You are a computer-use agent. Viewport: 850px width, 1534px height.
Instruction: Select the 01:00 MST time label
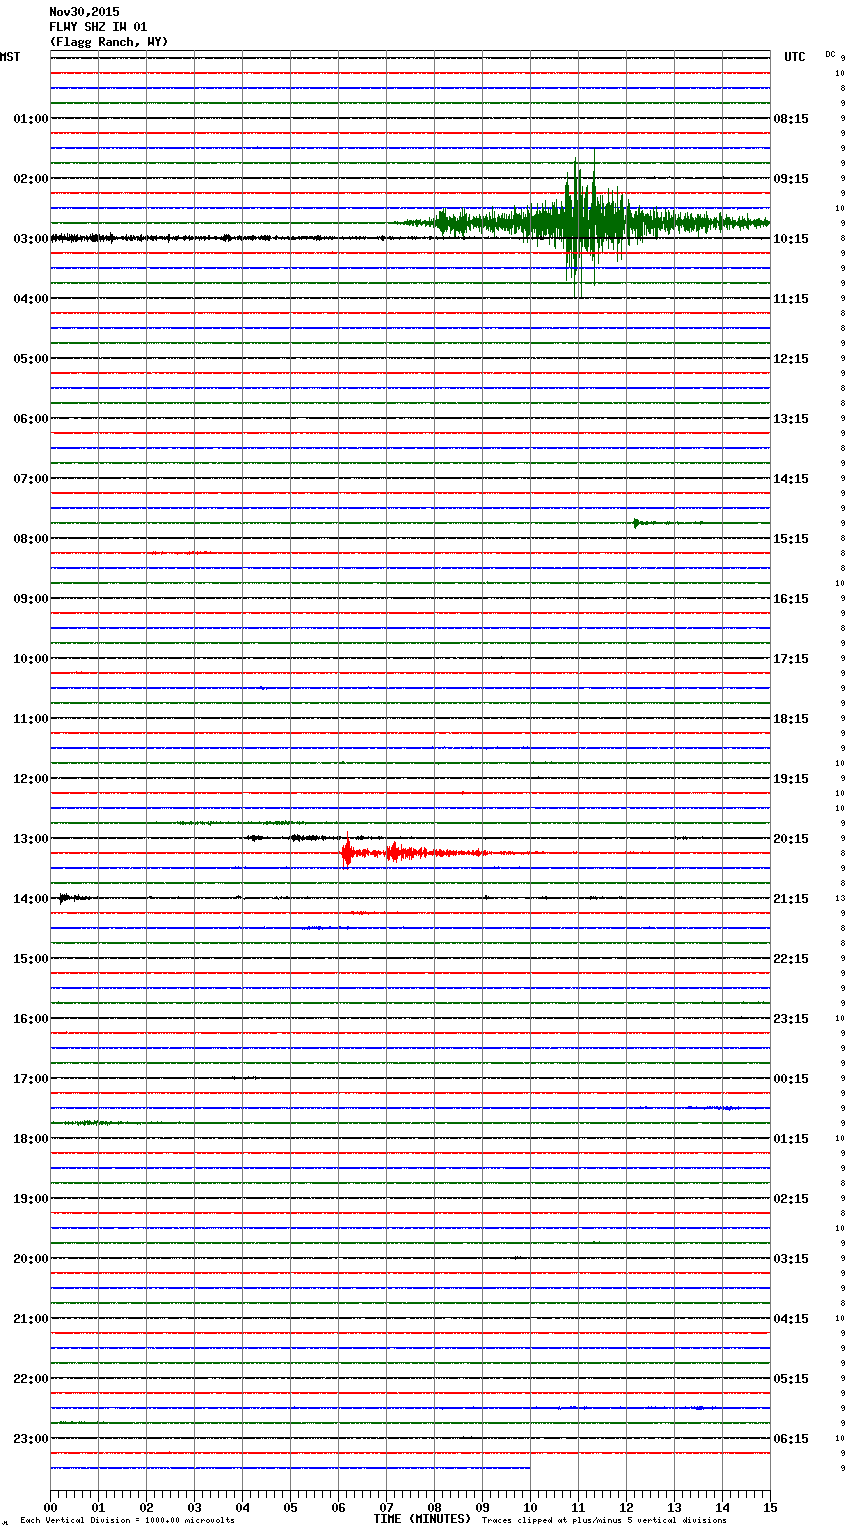click(31, 119)
